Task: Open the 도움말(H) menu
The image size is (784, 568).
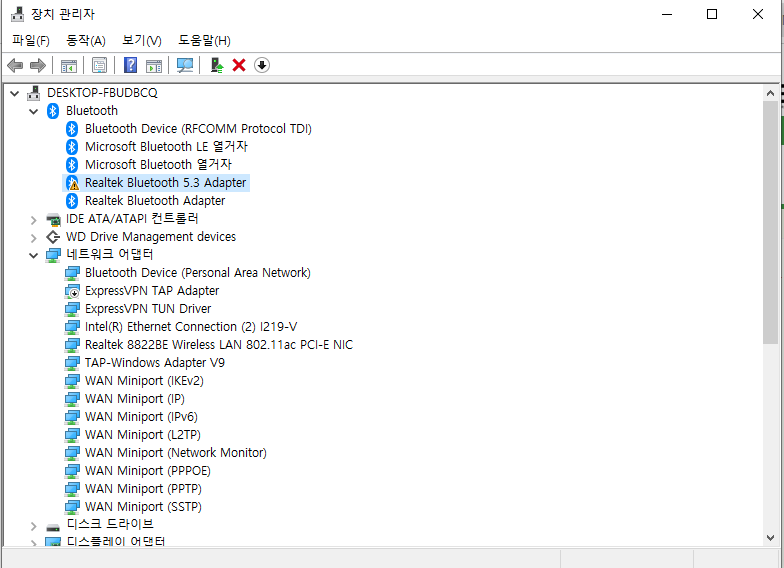Action: pos(204,40)
